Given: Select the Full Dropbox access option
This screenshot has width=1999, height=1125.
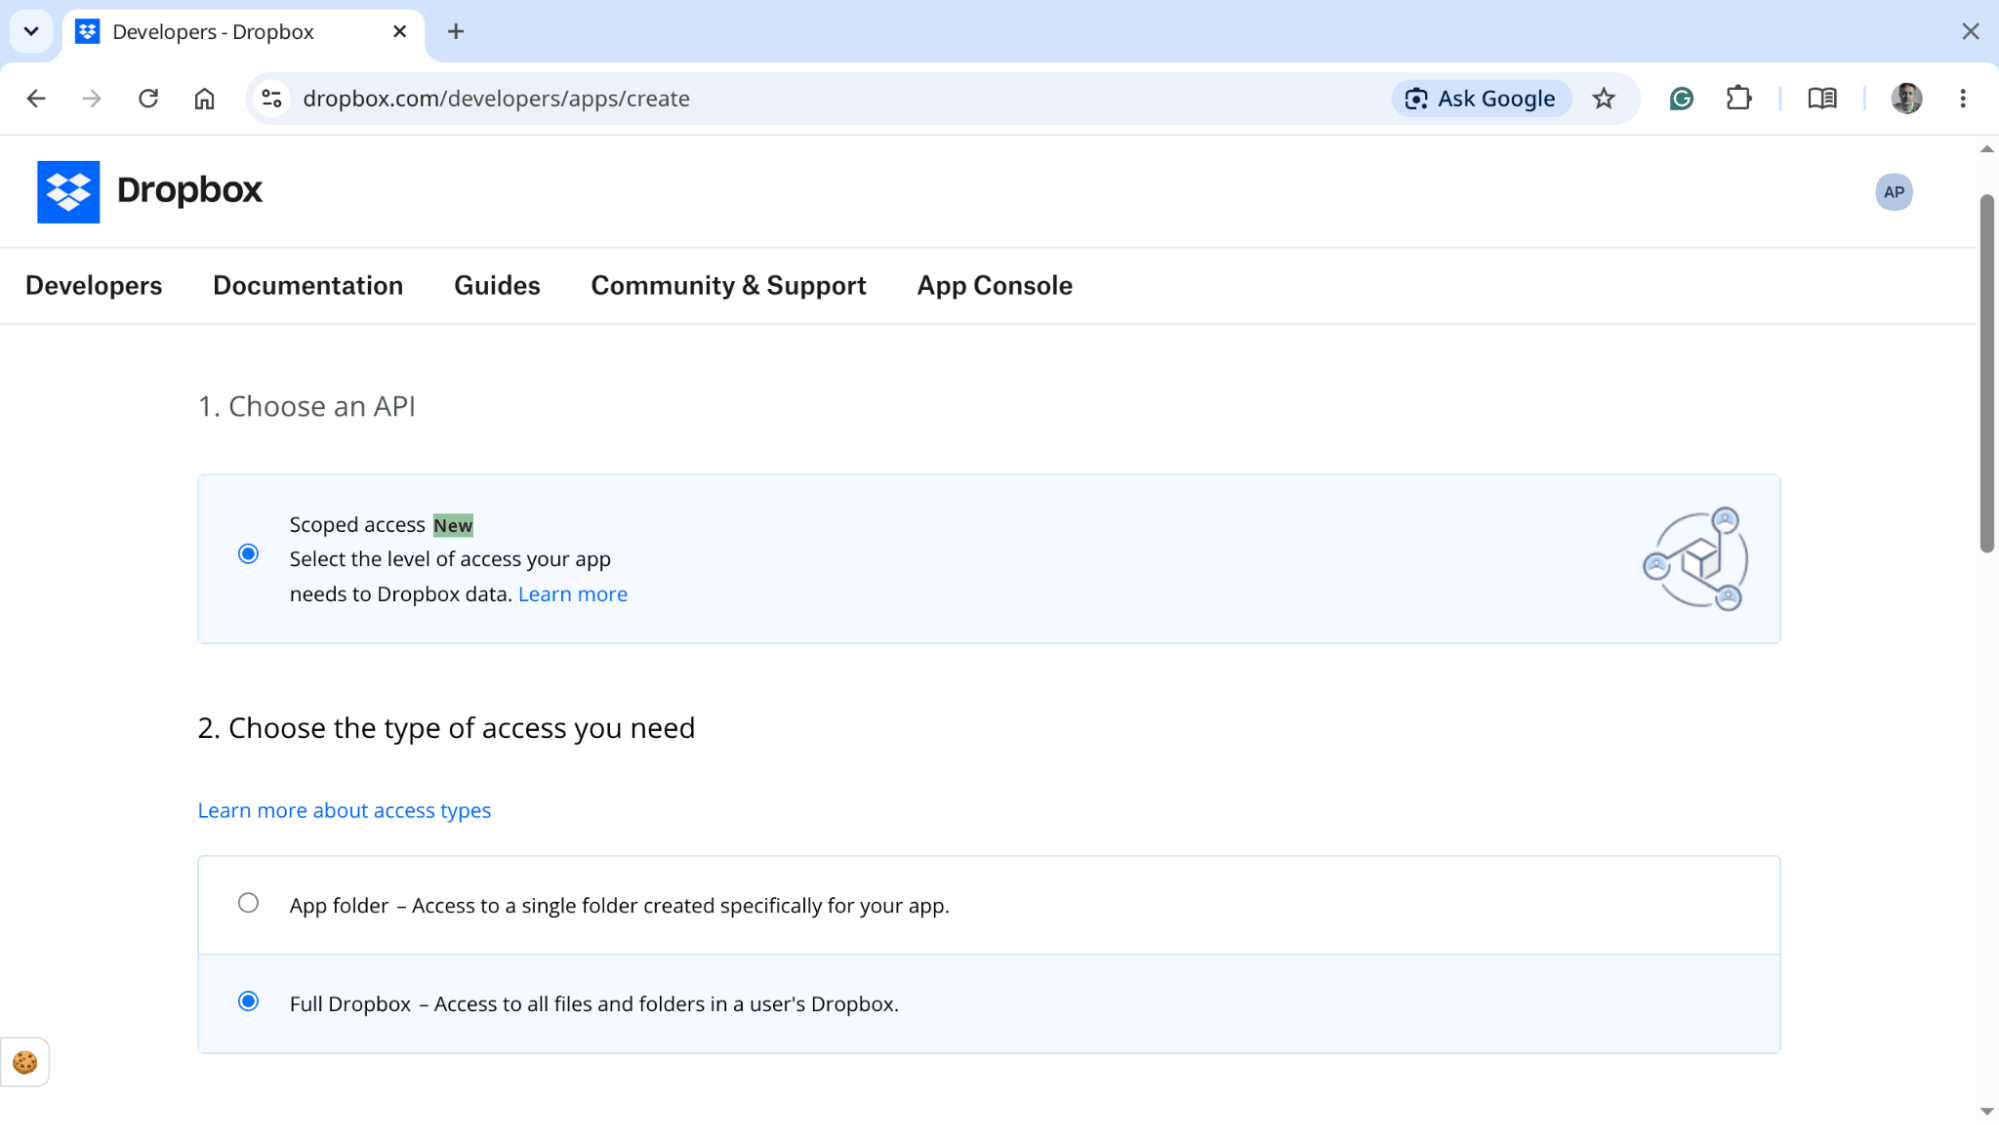Looking at the screenshot, I should tap(248, 1001).
